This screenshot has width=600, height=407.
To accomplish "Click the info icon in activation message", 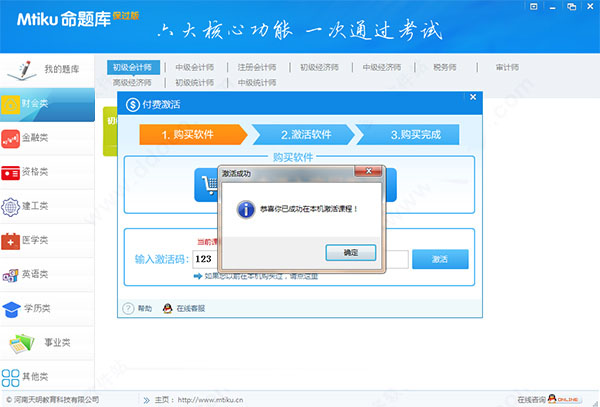I will point(245,209).
